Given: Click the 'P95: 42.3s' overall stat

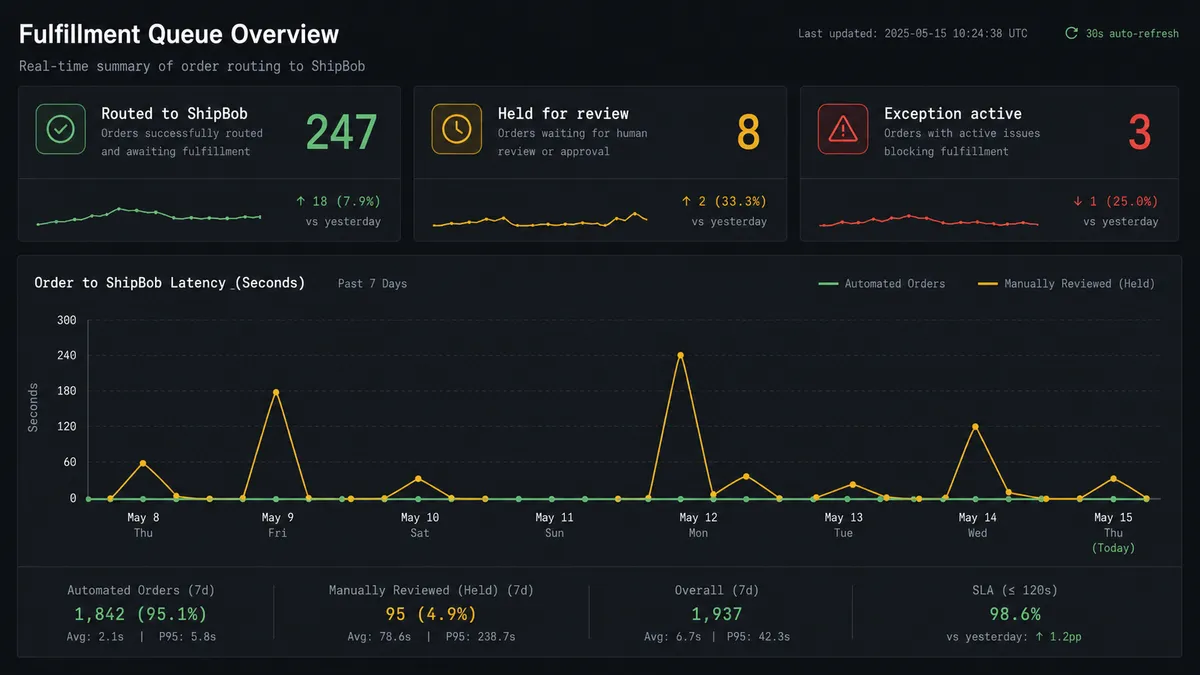Looking at the screenshot, I should click(758, 637).
